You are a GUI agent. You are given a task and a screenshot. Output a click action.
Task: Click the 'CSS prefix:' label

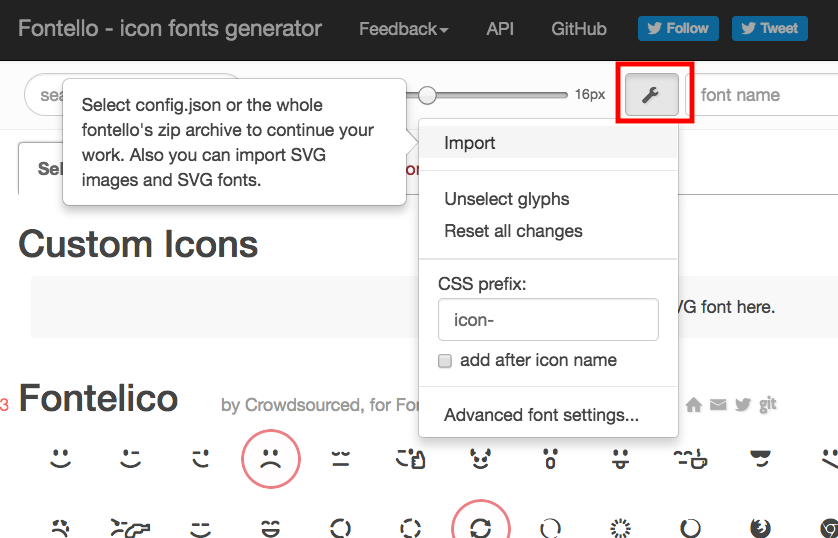[482, 284]
